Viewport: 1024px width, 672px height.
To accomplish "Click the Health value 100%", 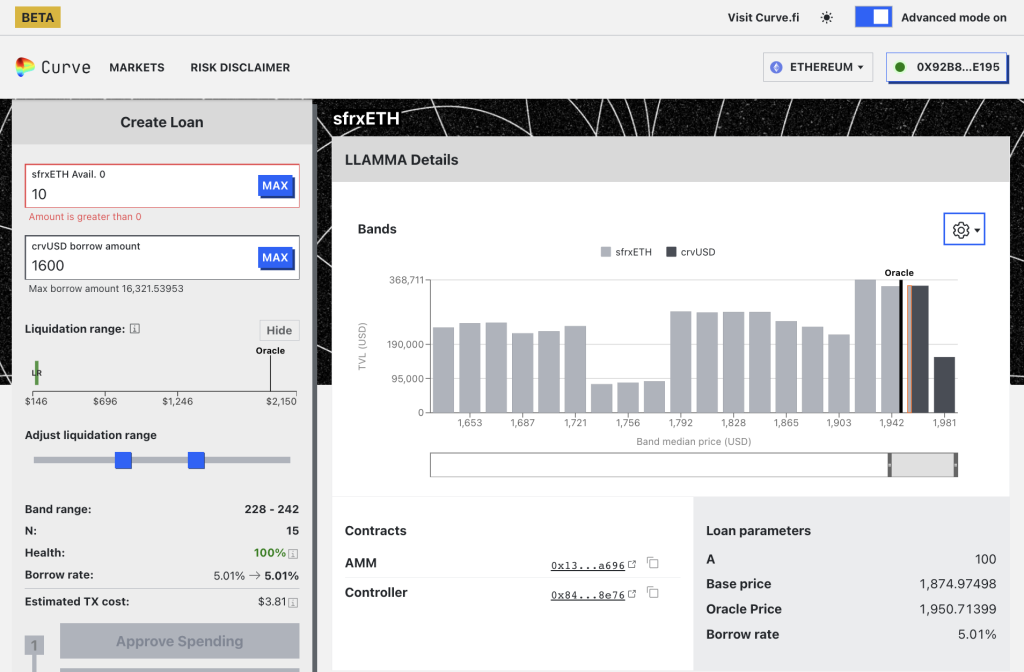I will [270, 553].
